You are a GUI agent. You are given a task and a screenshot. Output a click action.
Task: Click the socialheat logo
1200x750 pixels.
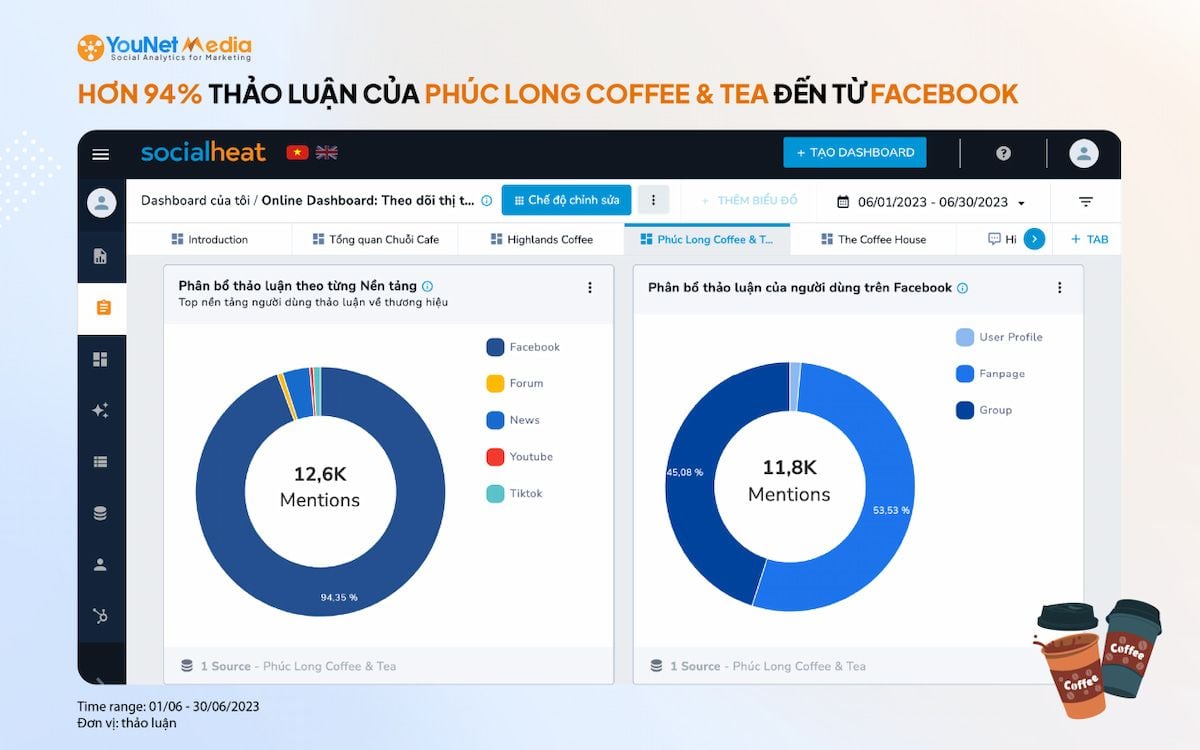tap(203, 152)
